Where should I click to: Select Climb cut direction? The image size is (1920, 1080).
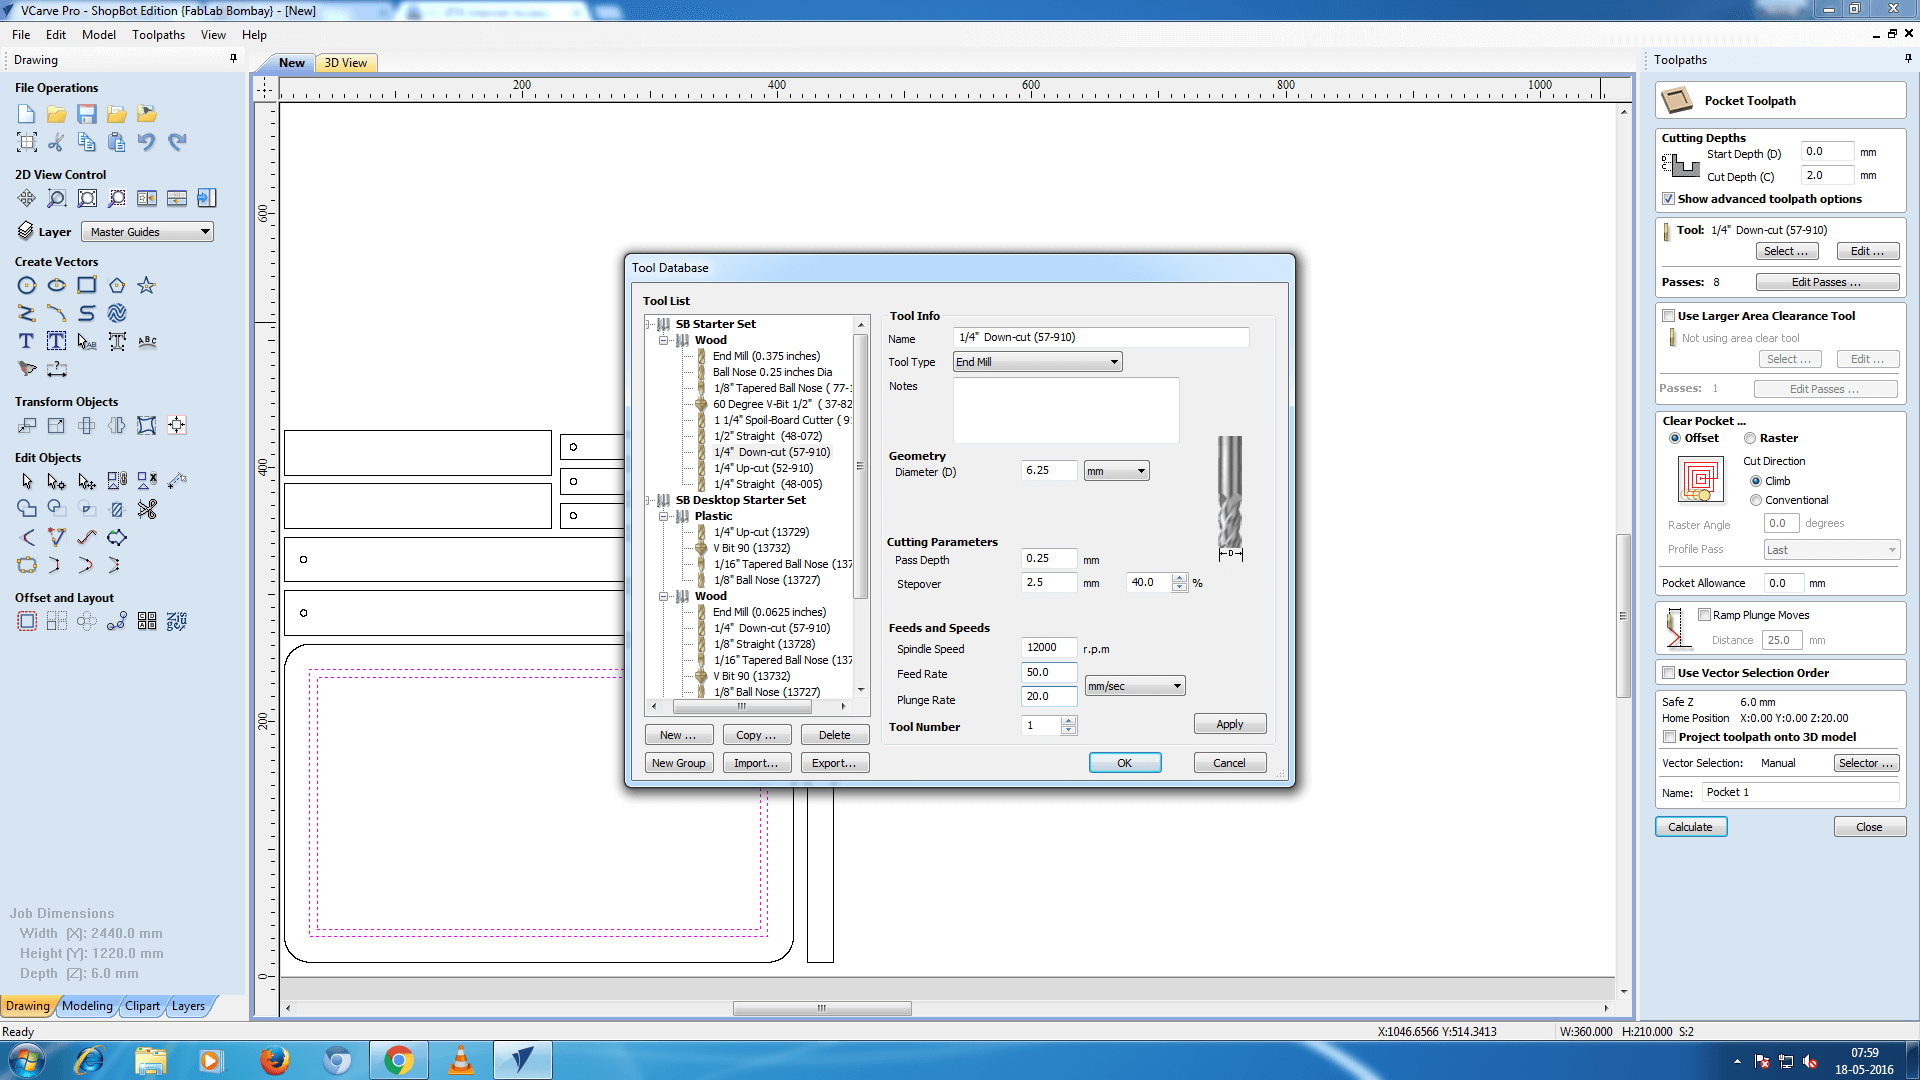point(1756,481)
